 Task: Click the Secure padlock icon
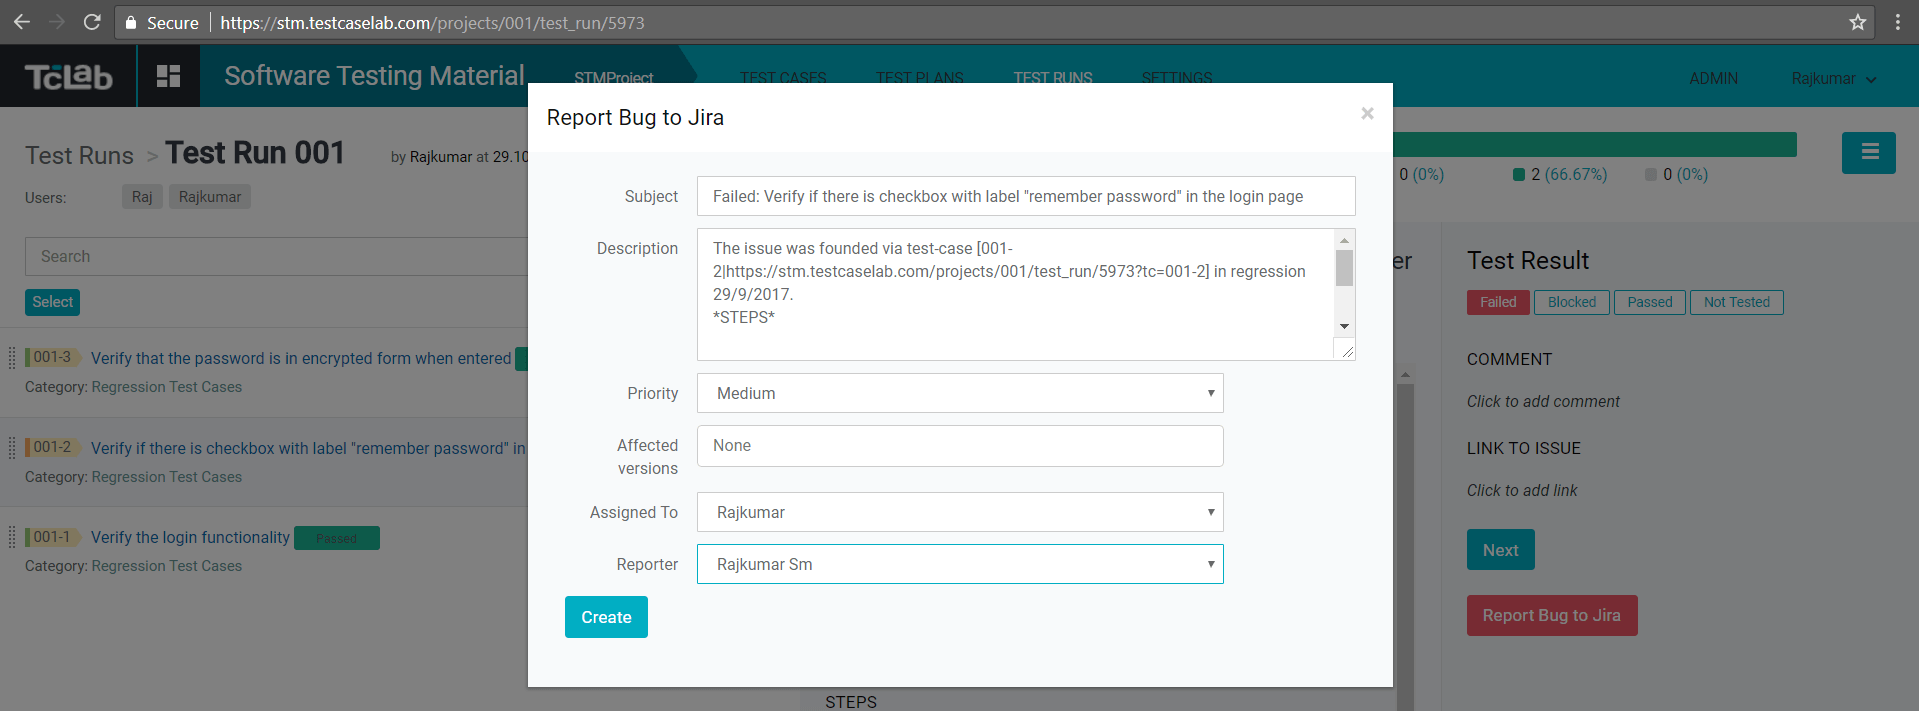(x=130, y=22)
